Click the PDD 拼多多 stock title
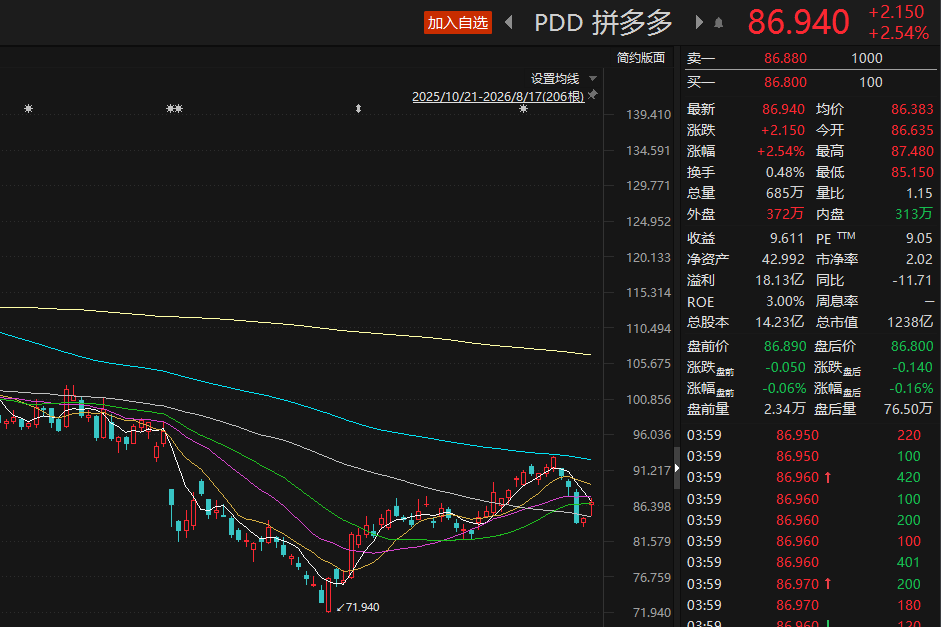 (603, 23)
